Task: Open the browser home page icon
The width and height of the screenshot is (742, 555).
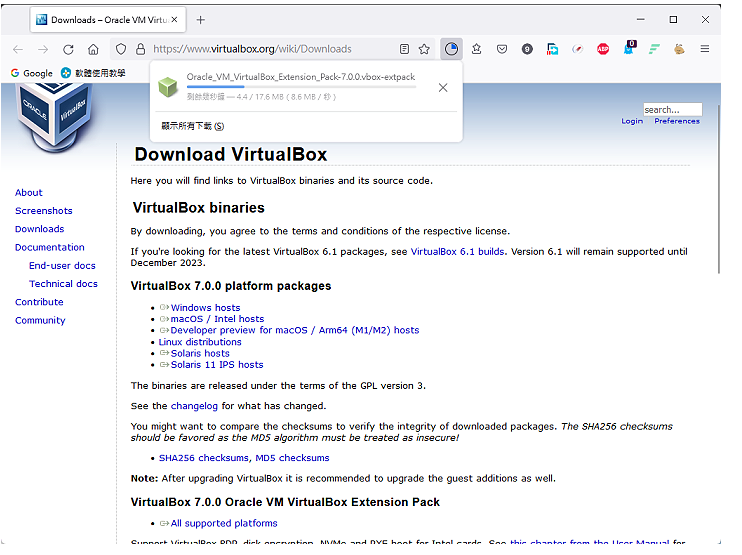Action: (93, 49)
